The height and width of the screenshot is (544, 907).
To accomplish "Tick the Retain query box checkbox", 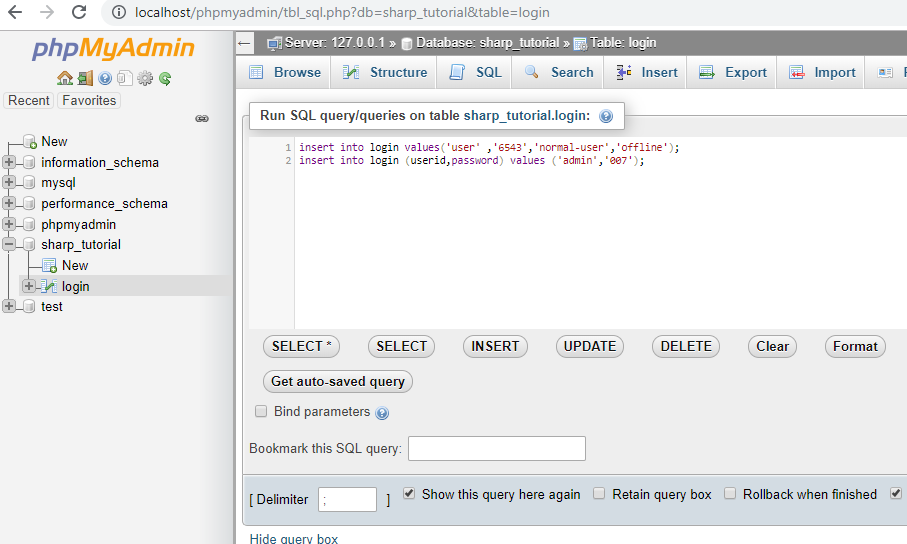I will click(599, 494).
